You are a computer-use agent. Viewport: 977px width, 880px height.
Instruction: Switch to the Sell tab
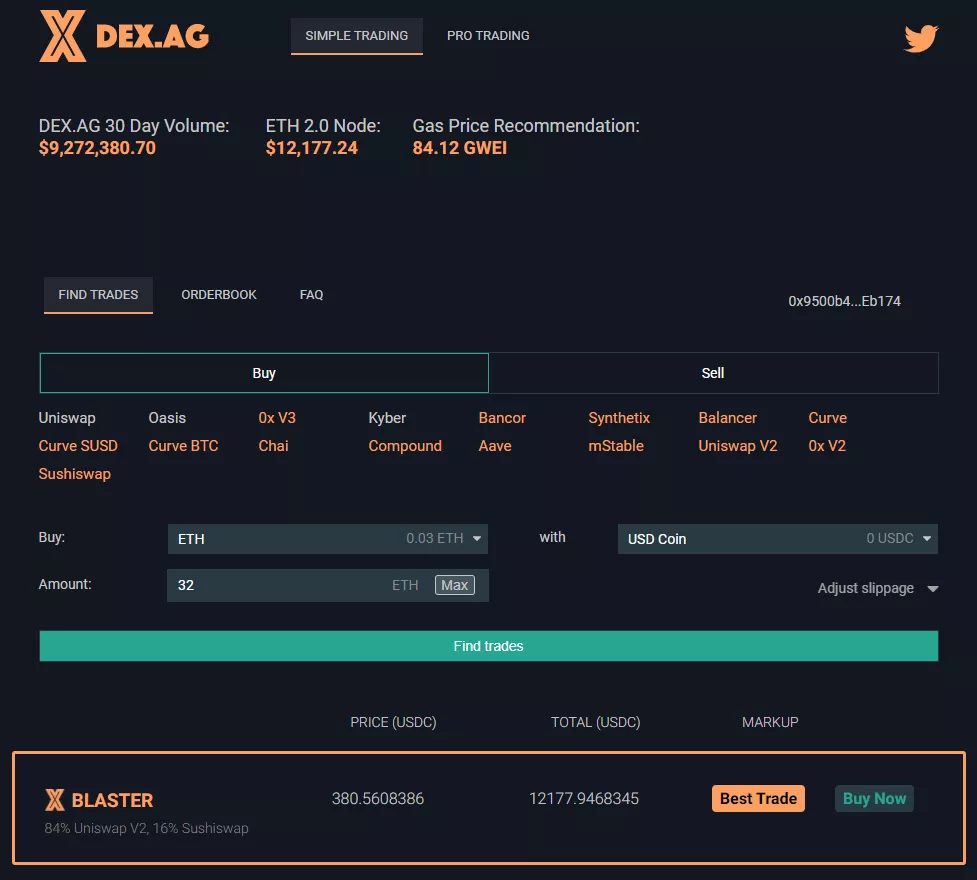712,372
